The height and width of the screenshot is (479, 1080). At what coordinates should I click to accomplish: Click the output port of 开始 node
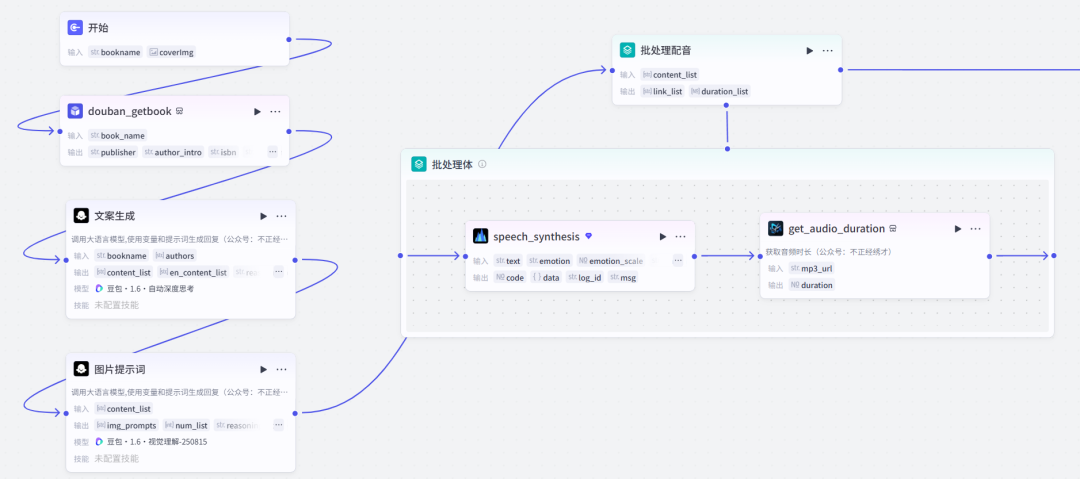289,40
